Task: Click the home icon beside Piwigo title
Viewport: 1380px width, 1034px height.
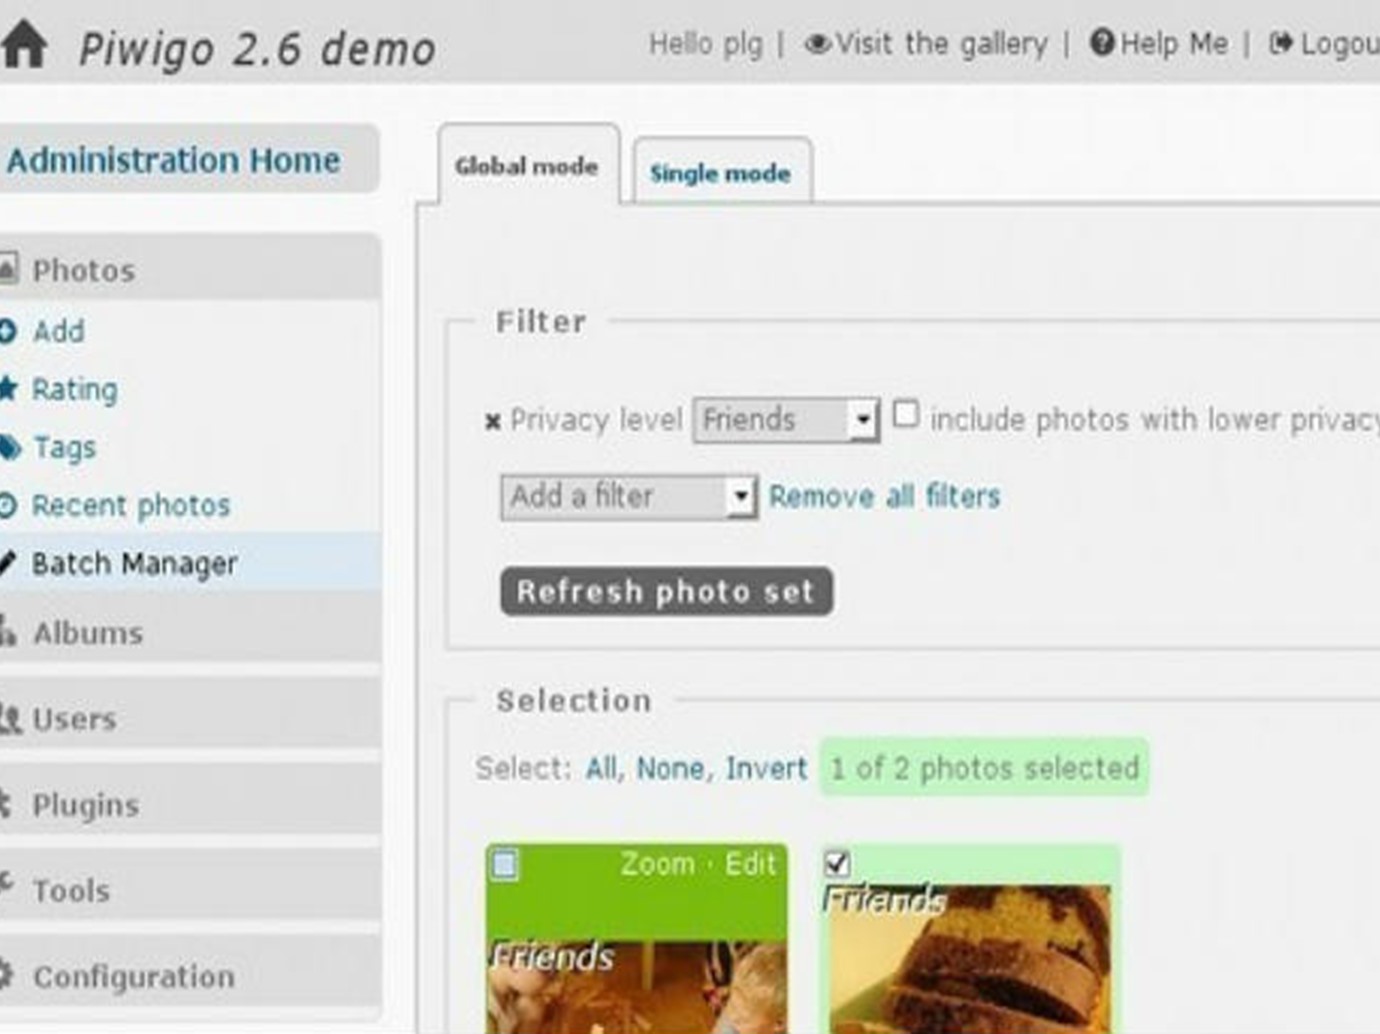Action: tap(24, 45)
